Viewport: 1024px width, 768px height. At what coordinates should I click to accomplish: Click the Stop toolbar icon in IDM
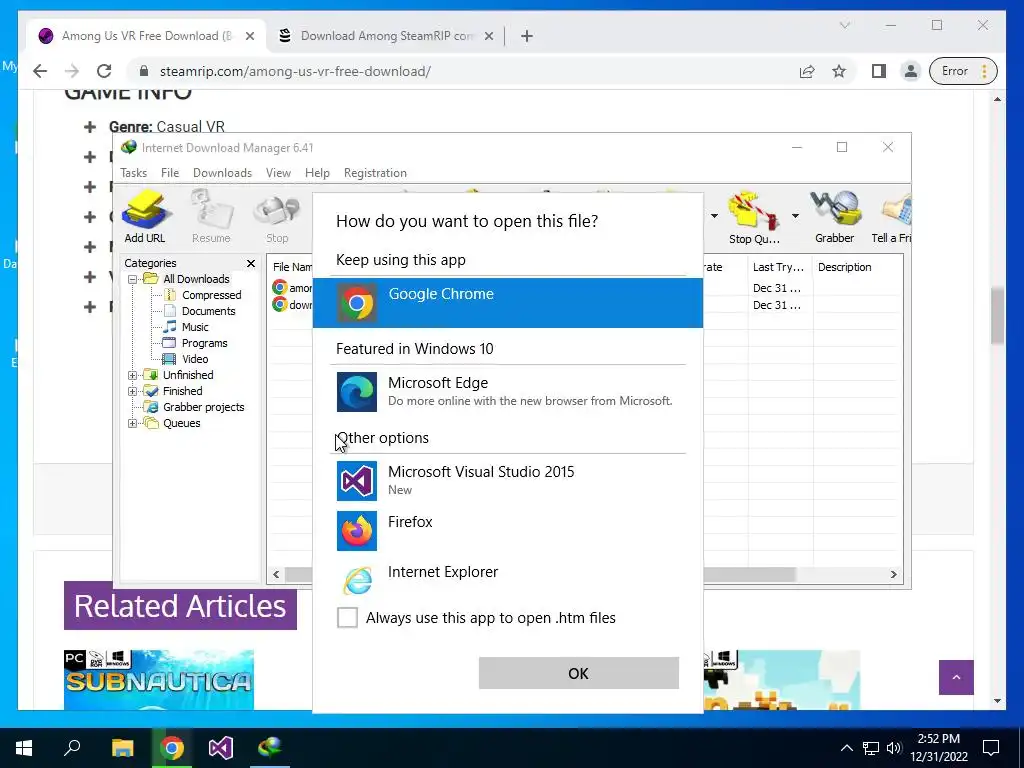[277, 219]
